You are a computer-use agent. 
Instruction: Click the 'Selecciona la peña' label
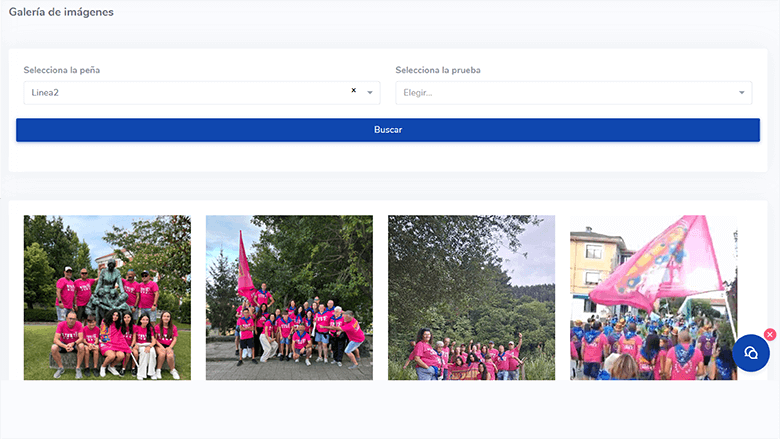(62, 70)
